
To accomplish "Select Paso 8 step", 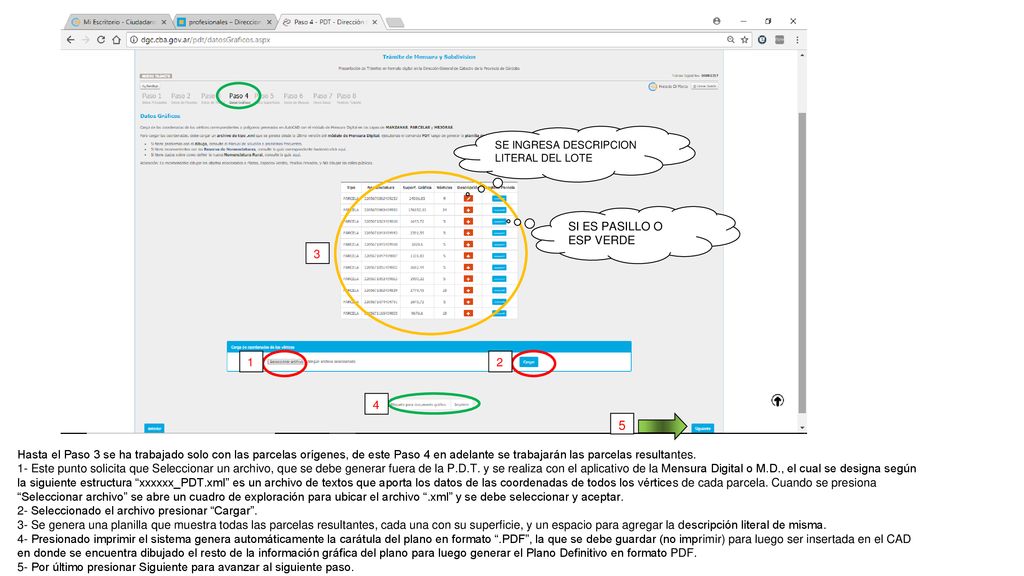I will point(347,97).
